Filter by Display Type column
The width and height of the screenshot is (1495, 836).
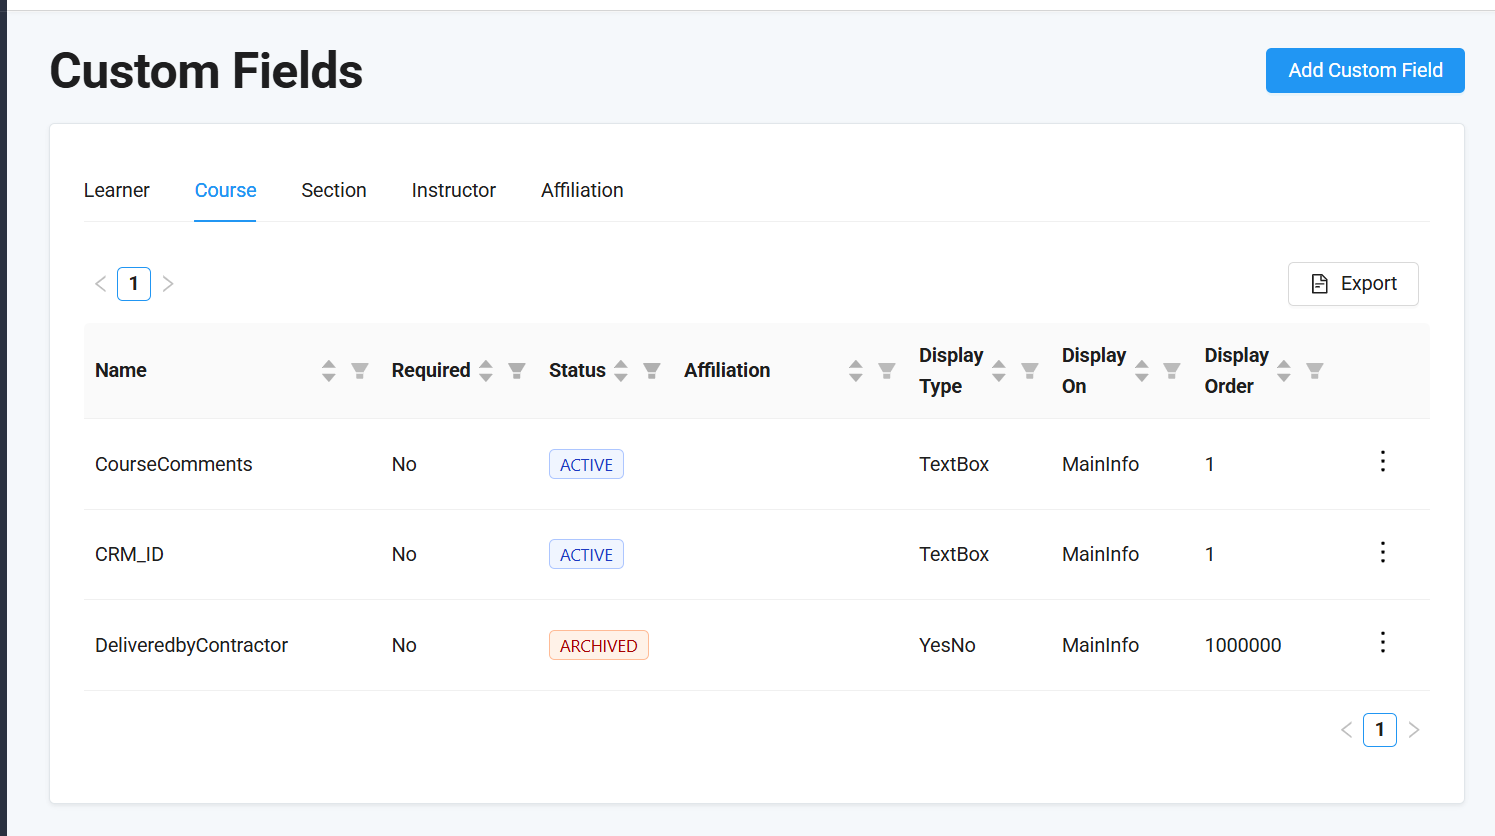click(1029, 371)
